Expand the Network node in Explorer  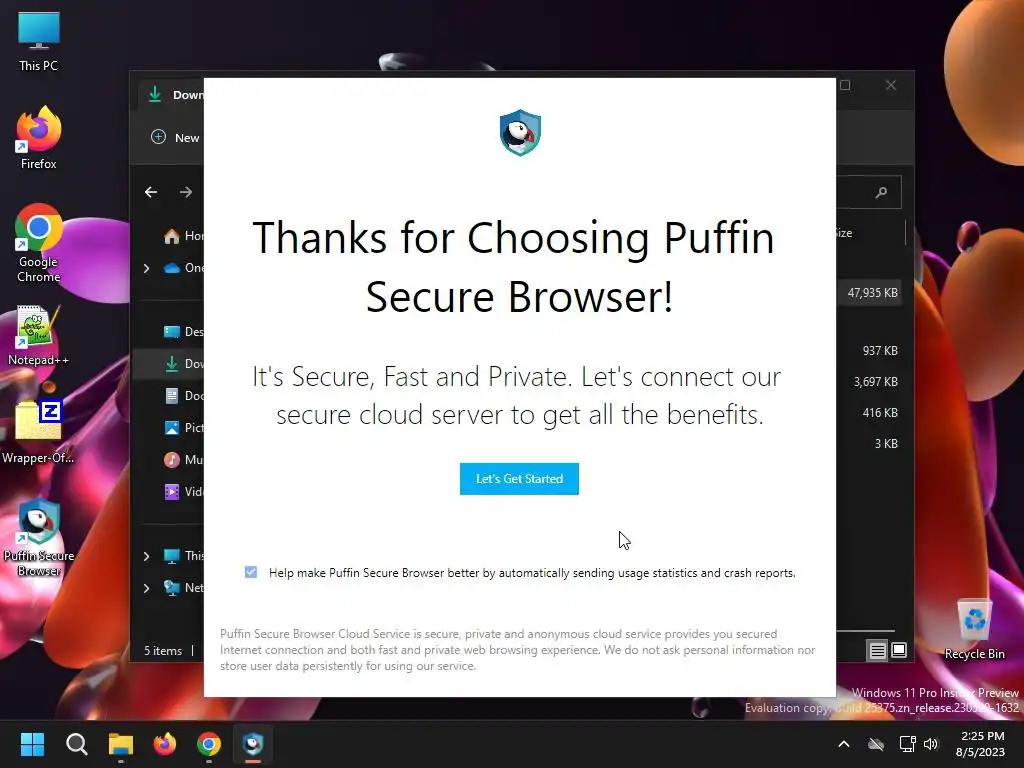(146, 588)
